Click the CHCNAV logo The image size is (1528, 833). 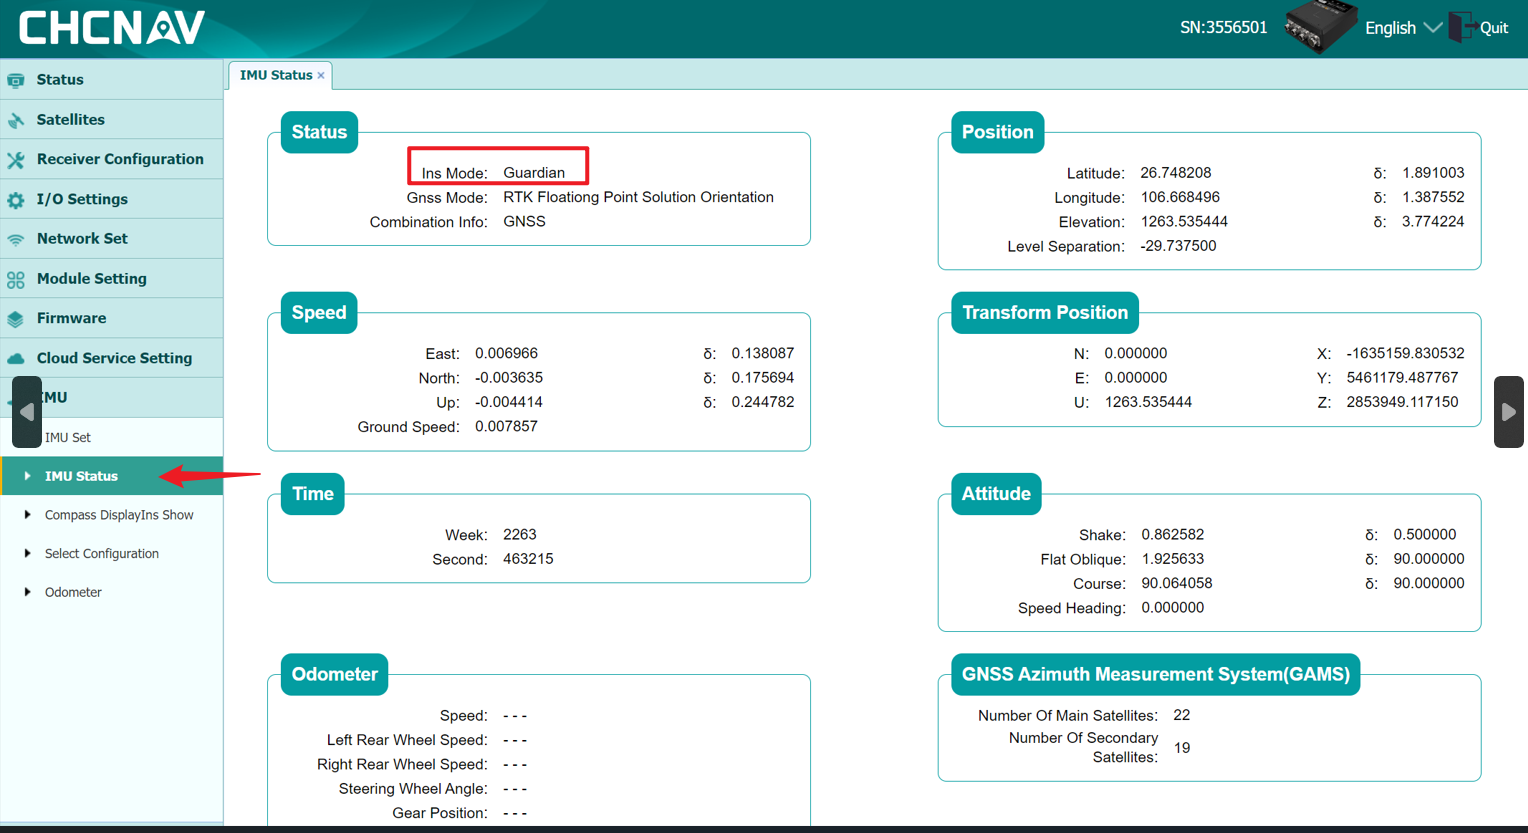(112, 28)
